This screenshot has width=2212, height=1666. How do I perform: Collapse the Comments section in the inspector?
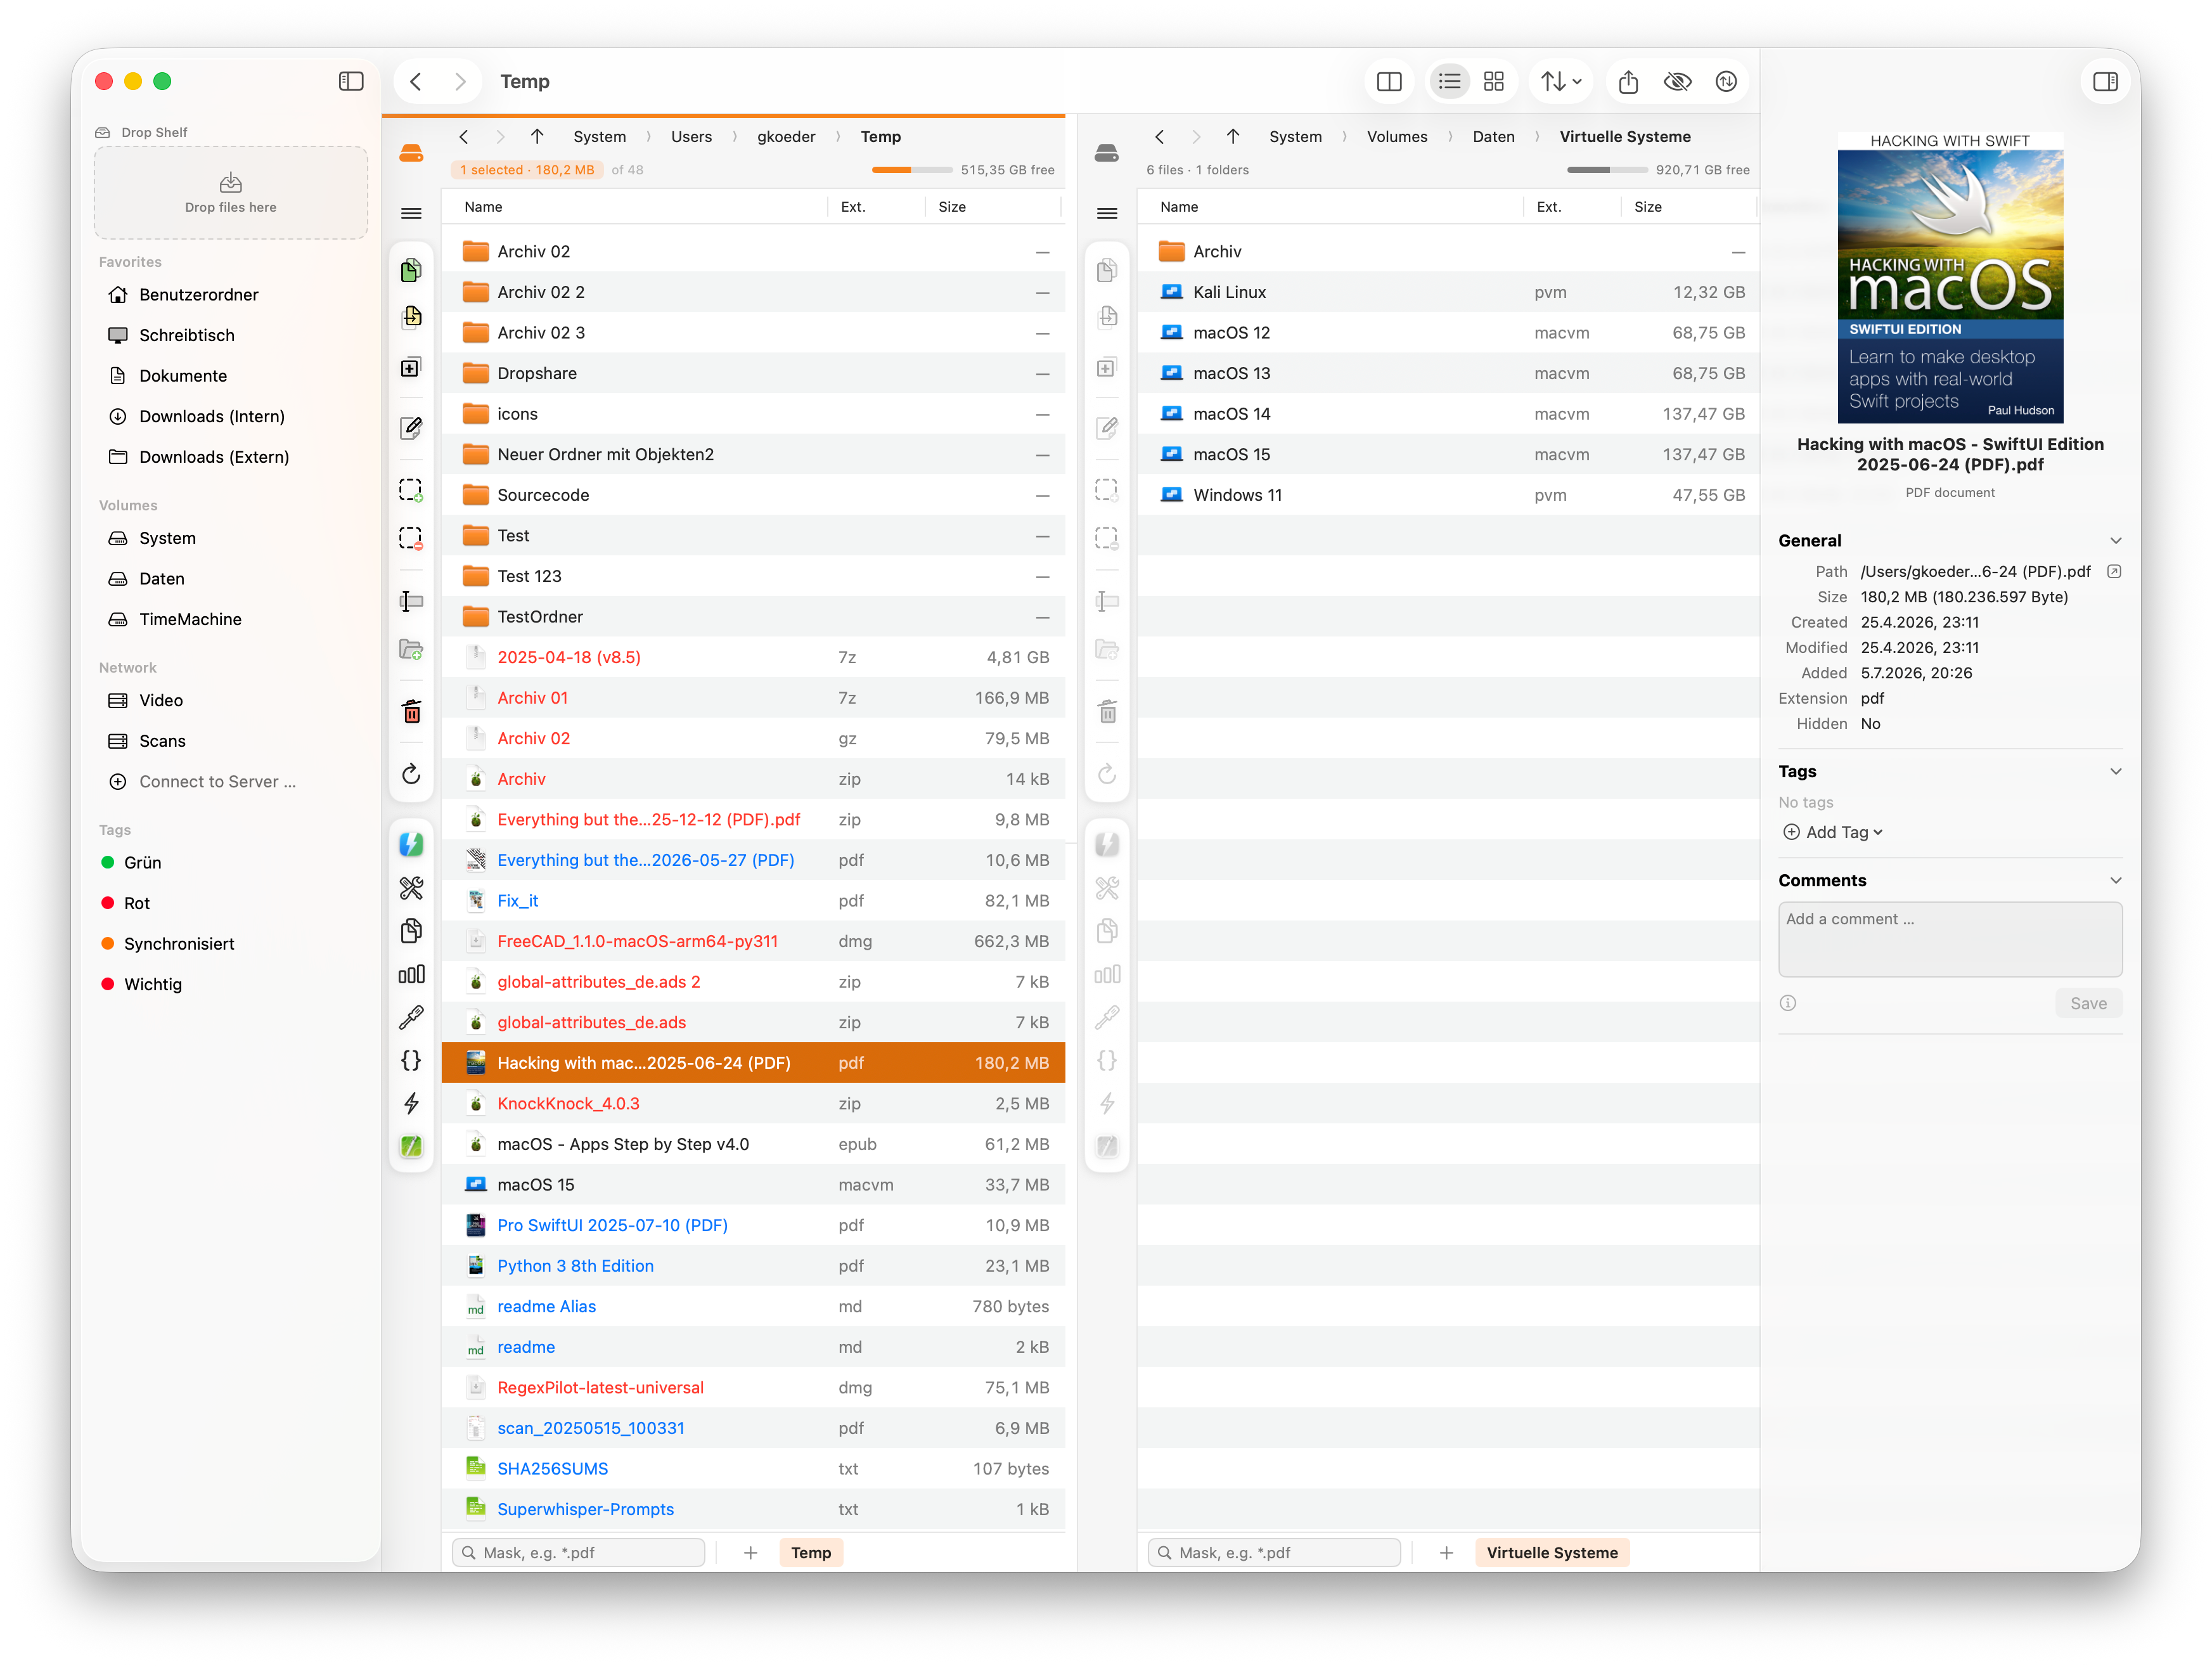[2115, 880]
